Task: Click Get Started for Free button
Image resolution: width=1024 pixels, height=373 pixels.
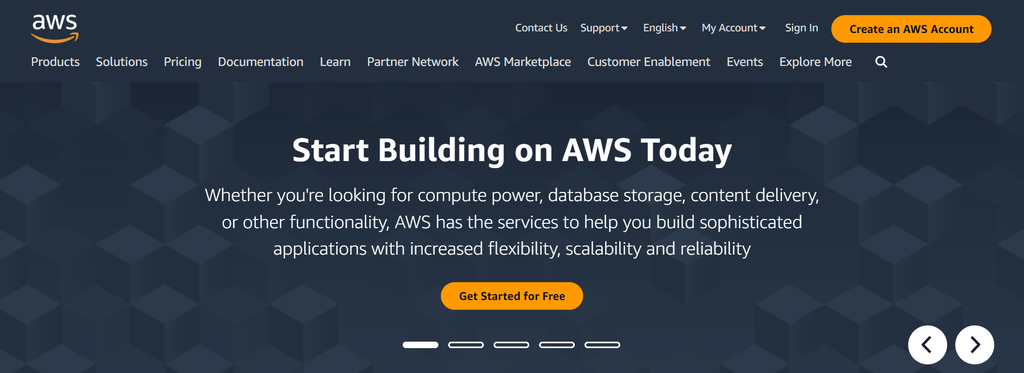Action: click(x=512, y=296)
